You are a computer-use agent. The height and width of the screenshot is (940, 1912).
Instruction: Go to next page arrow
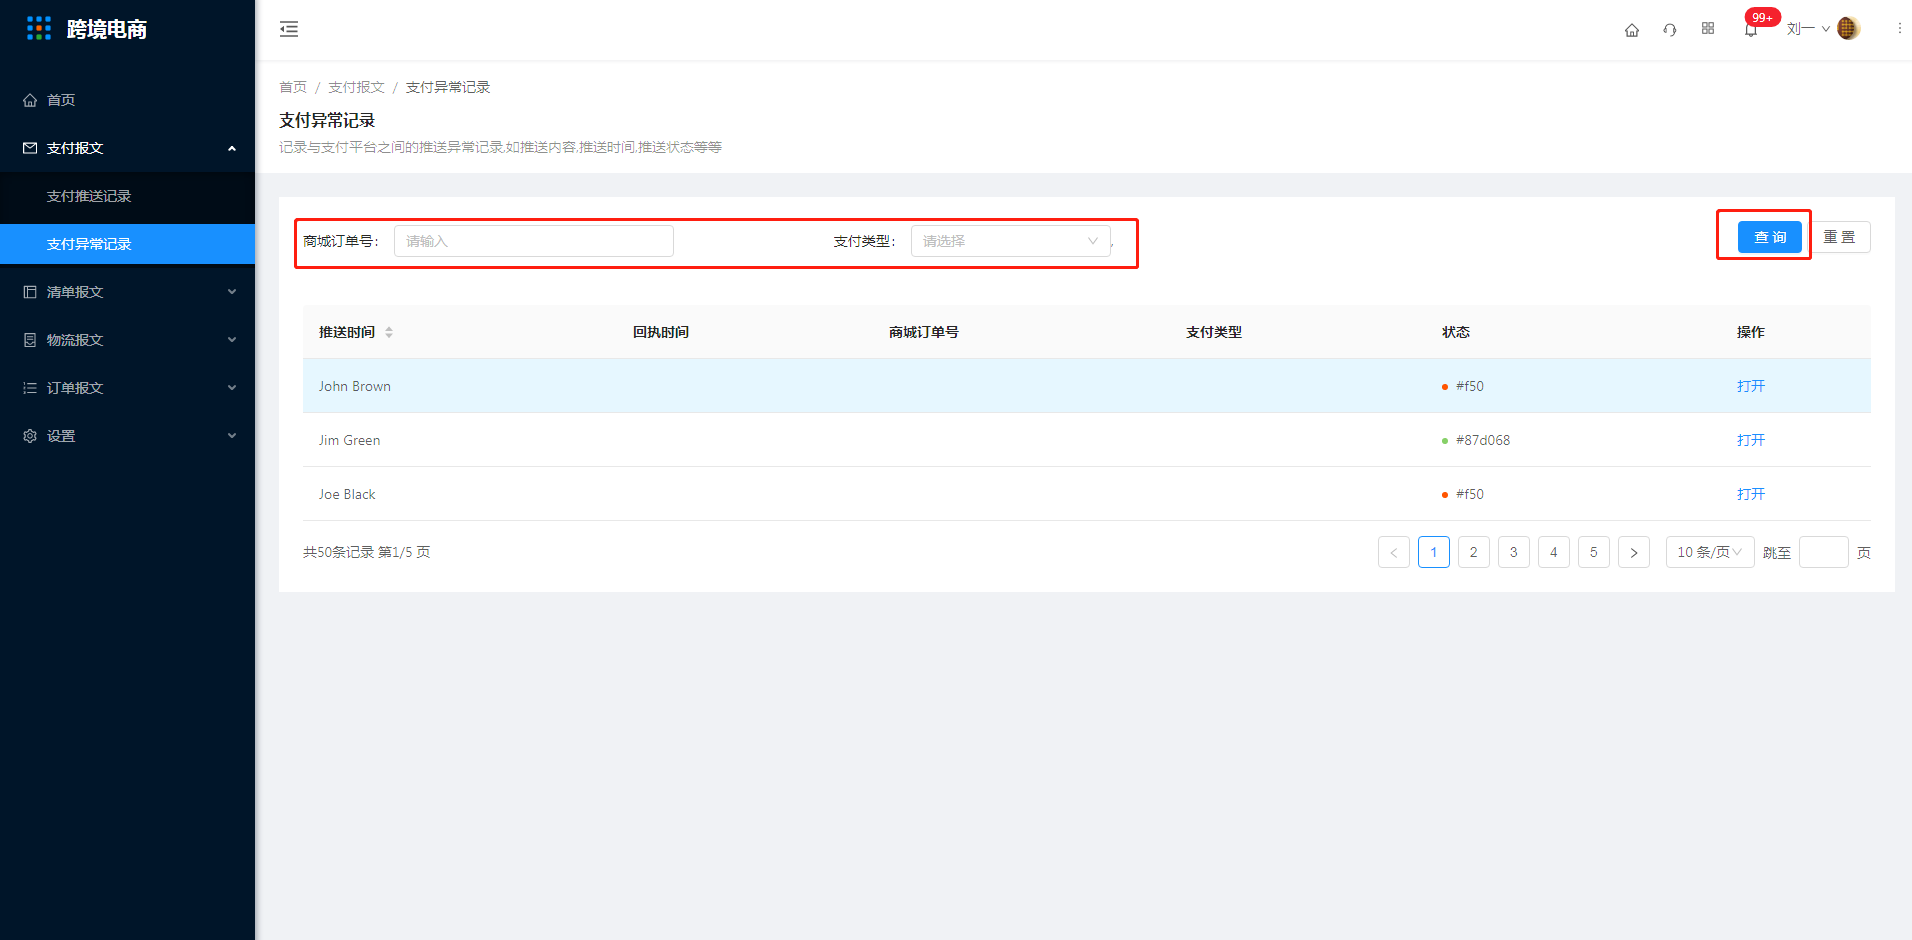[1634, 552]
